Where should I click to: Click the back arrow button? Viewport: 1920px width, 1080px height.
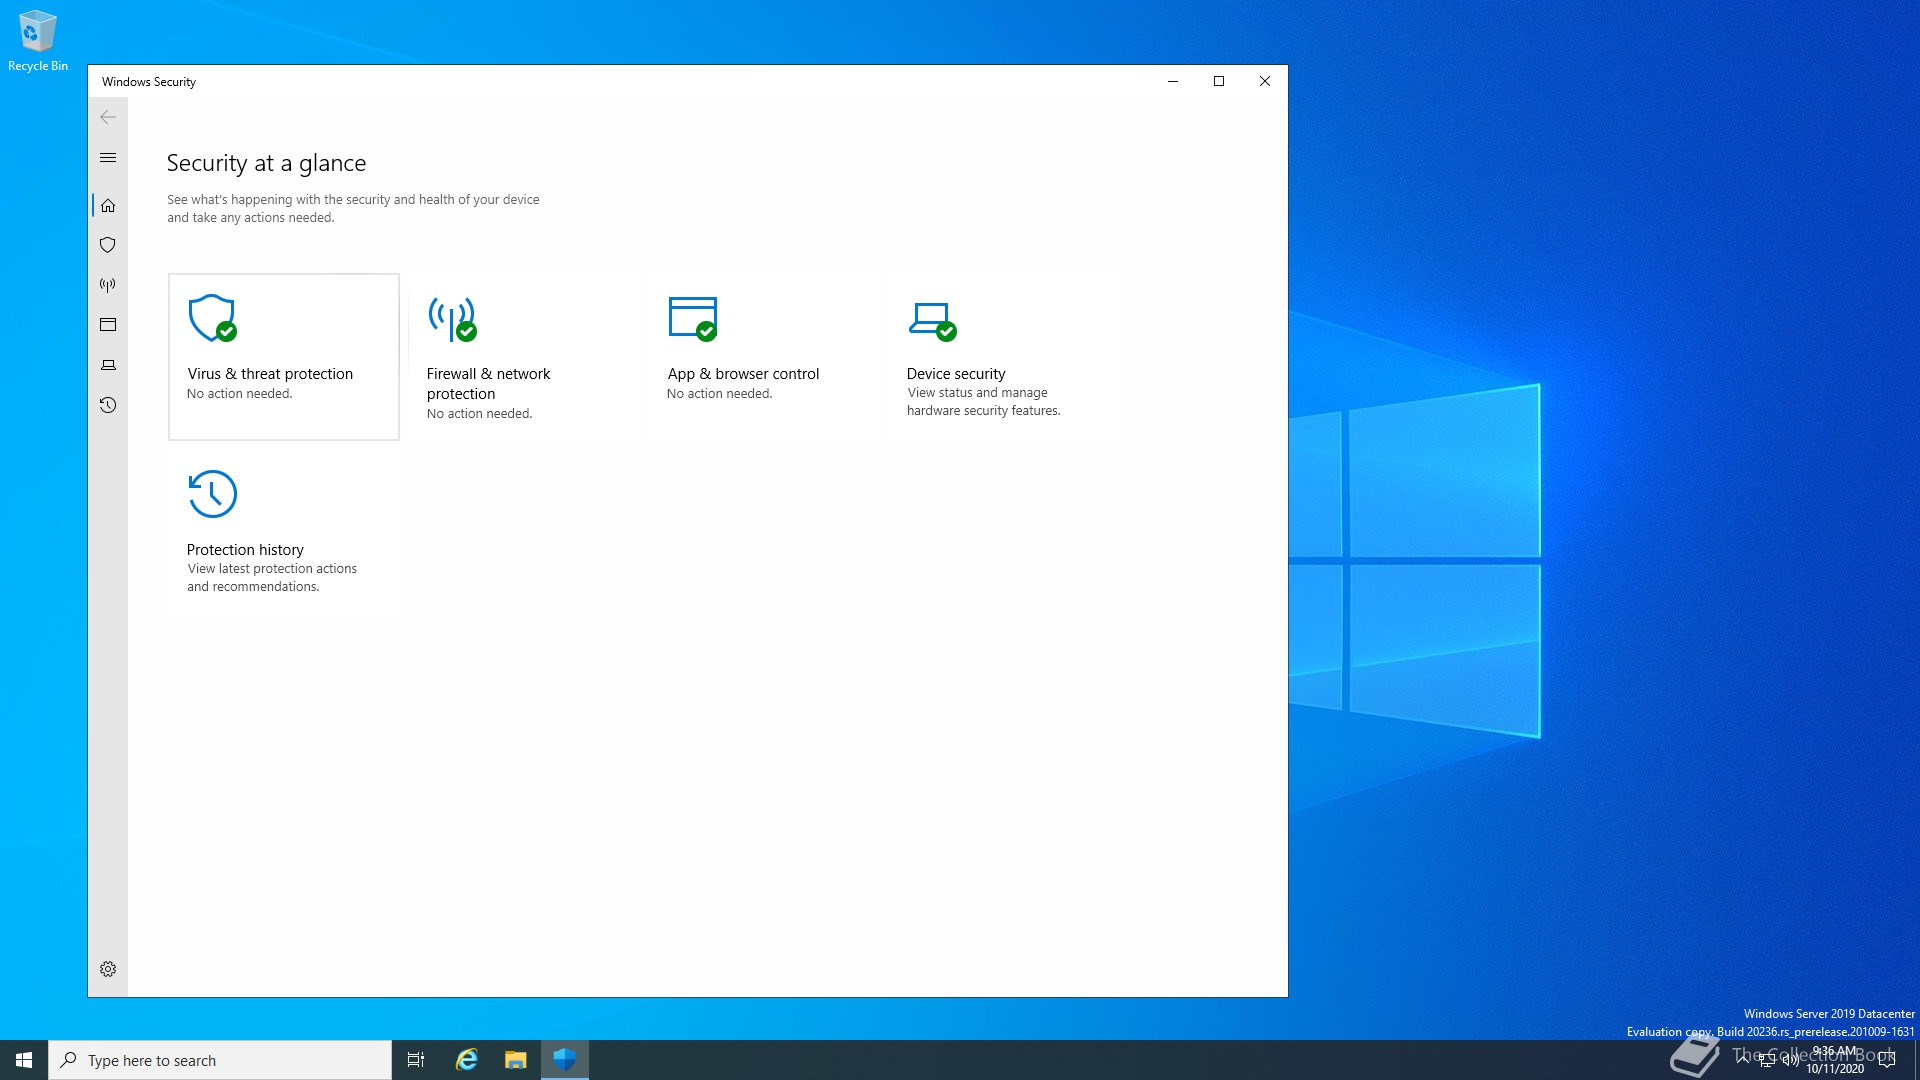108,117
